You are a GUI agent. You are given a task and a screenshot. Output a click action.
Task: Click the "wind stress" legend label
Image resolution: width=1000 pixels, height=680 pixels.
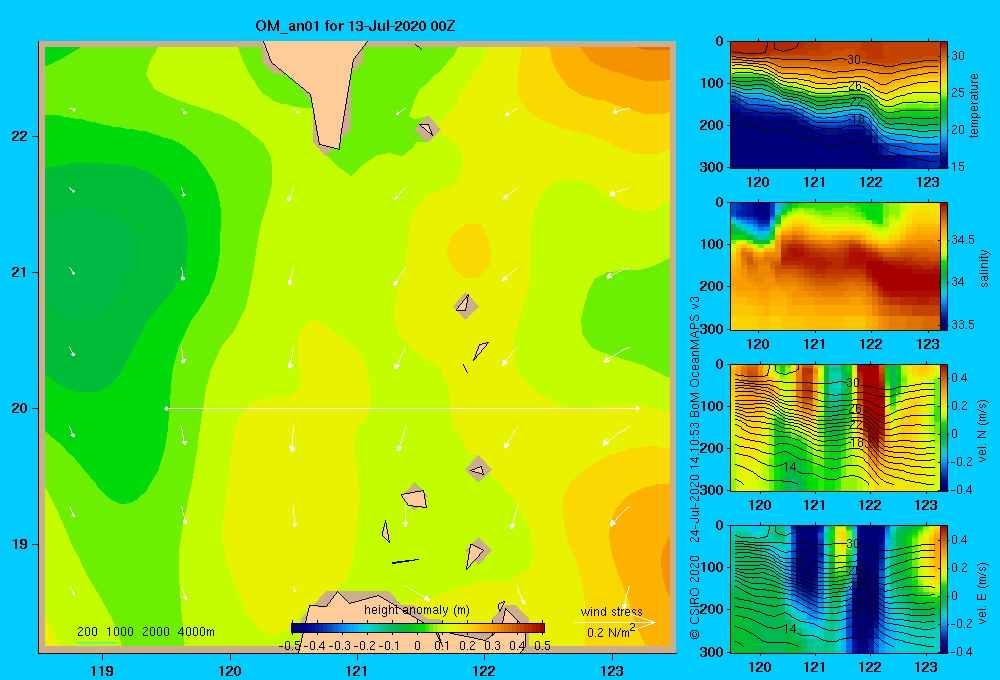pos(611,612)
